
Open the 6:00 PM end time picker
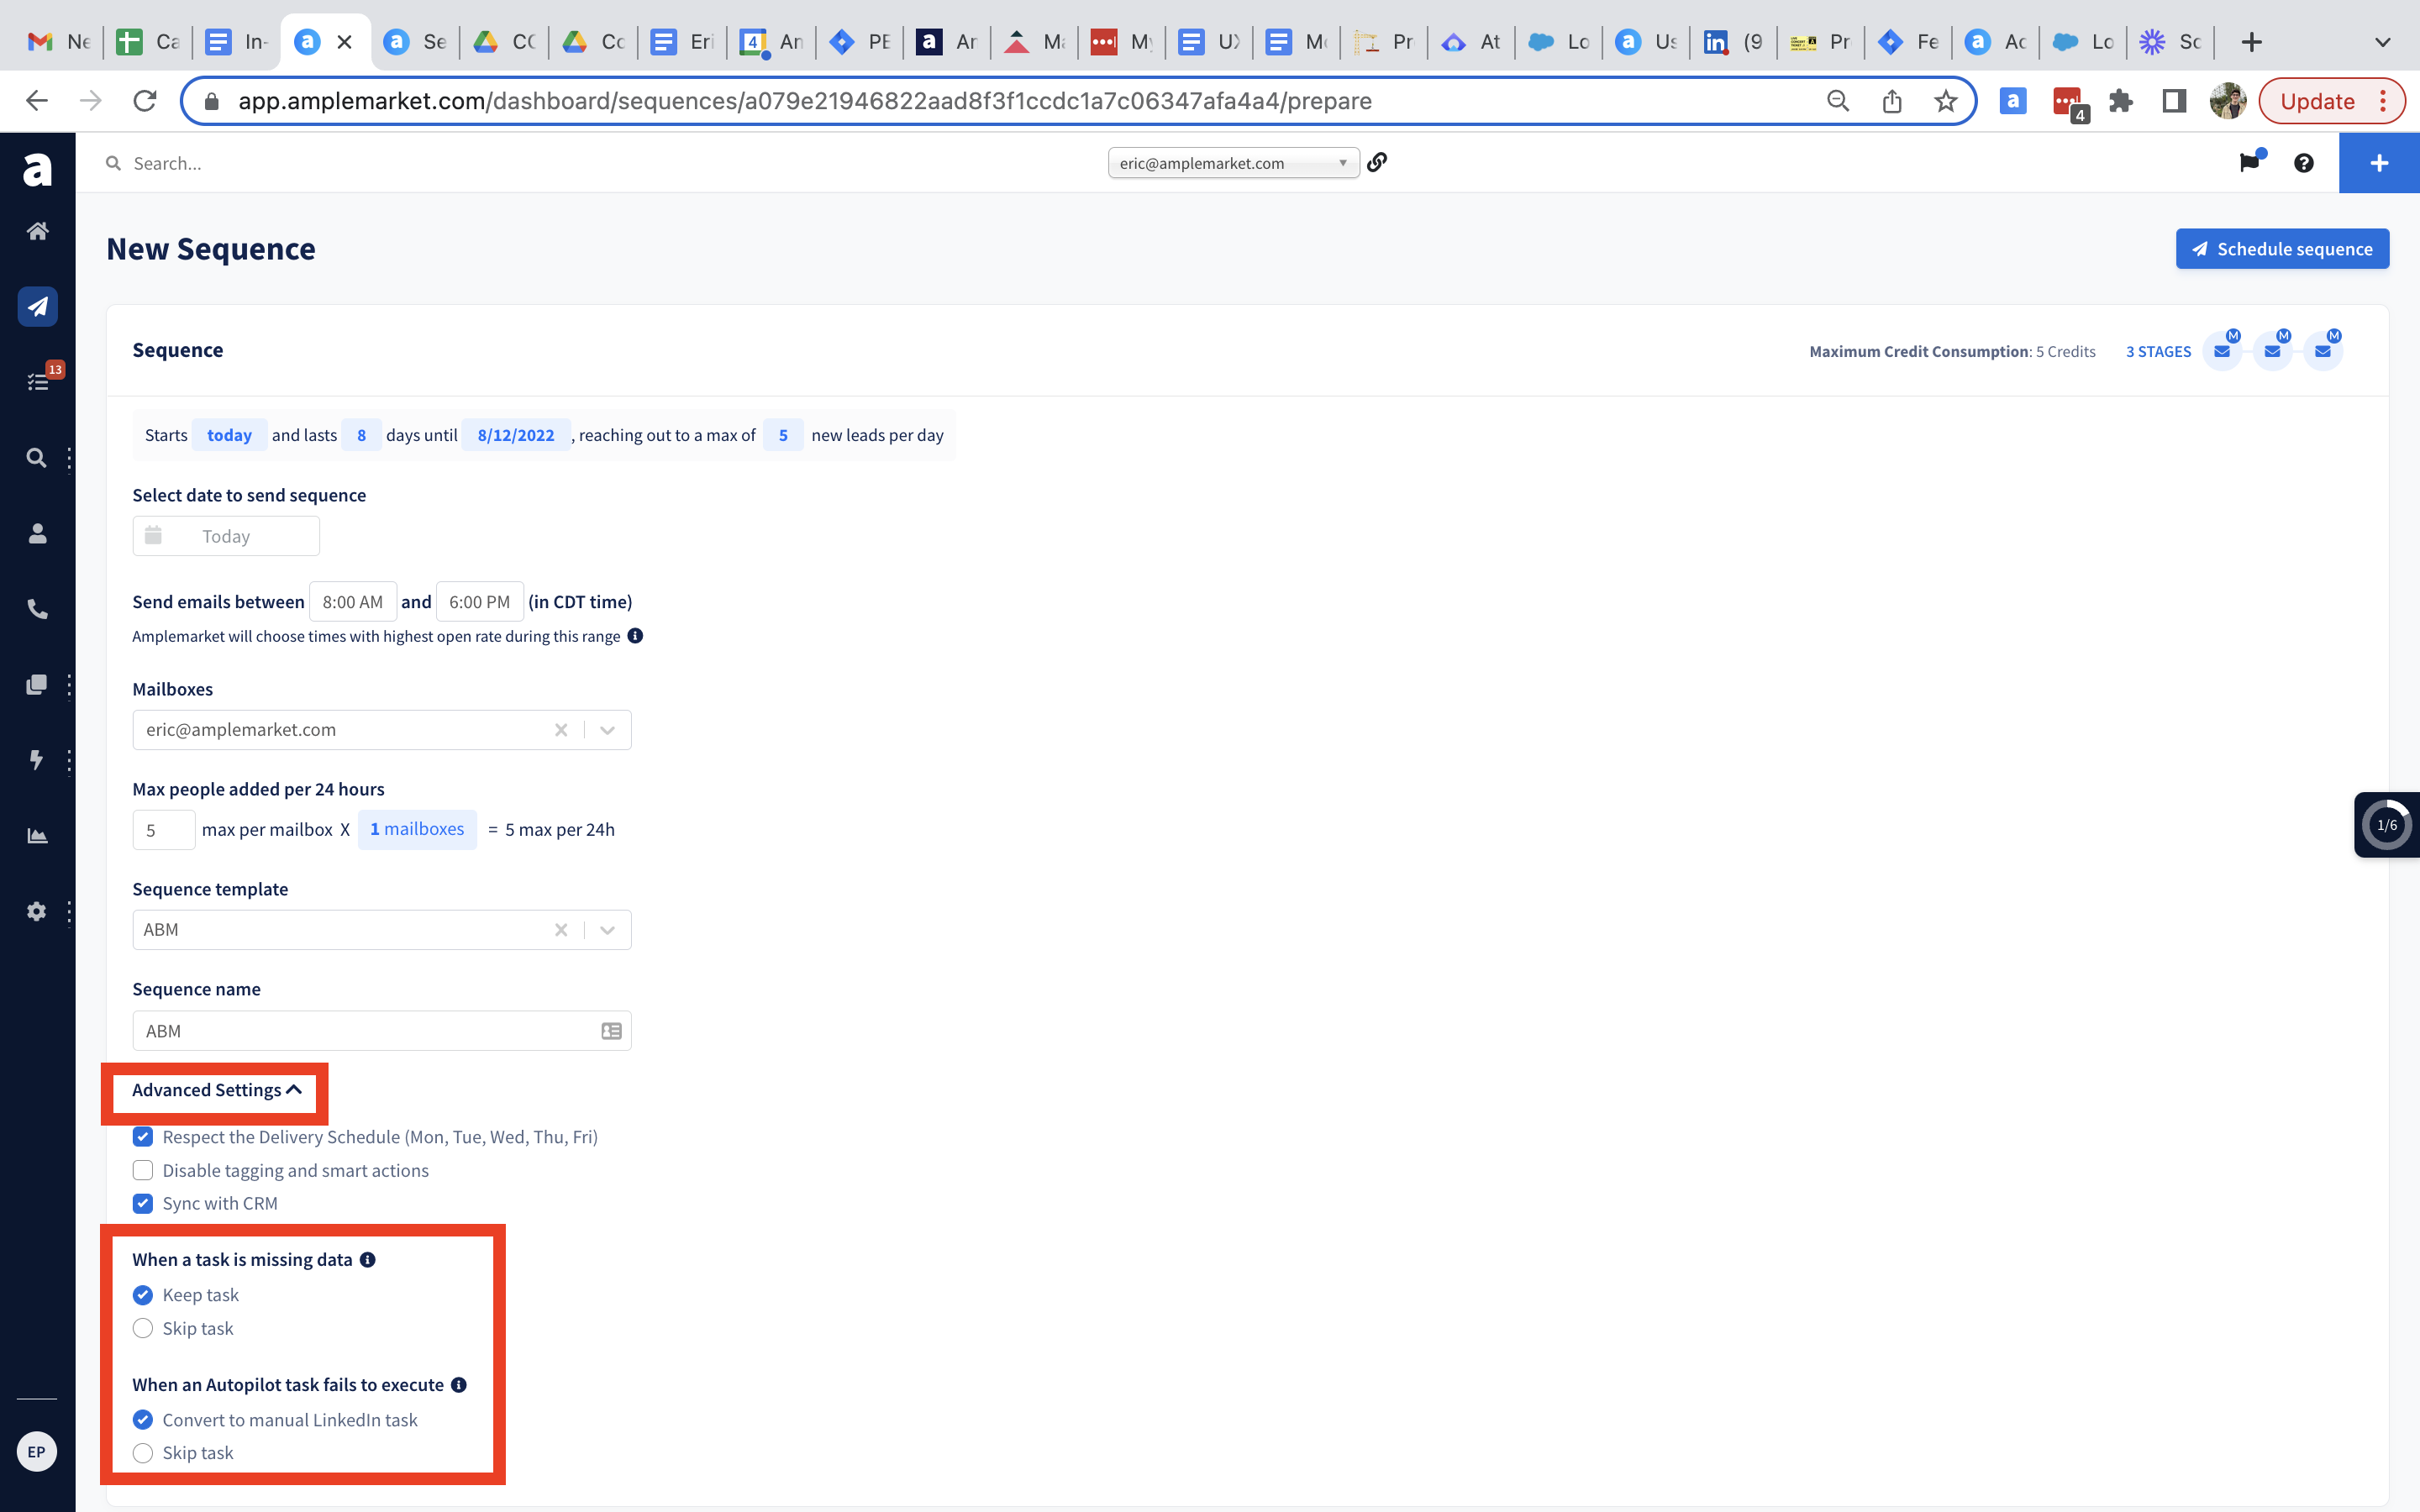click(x=480, y=602)
